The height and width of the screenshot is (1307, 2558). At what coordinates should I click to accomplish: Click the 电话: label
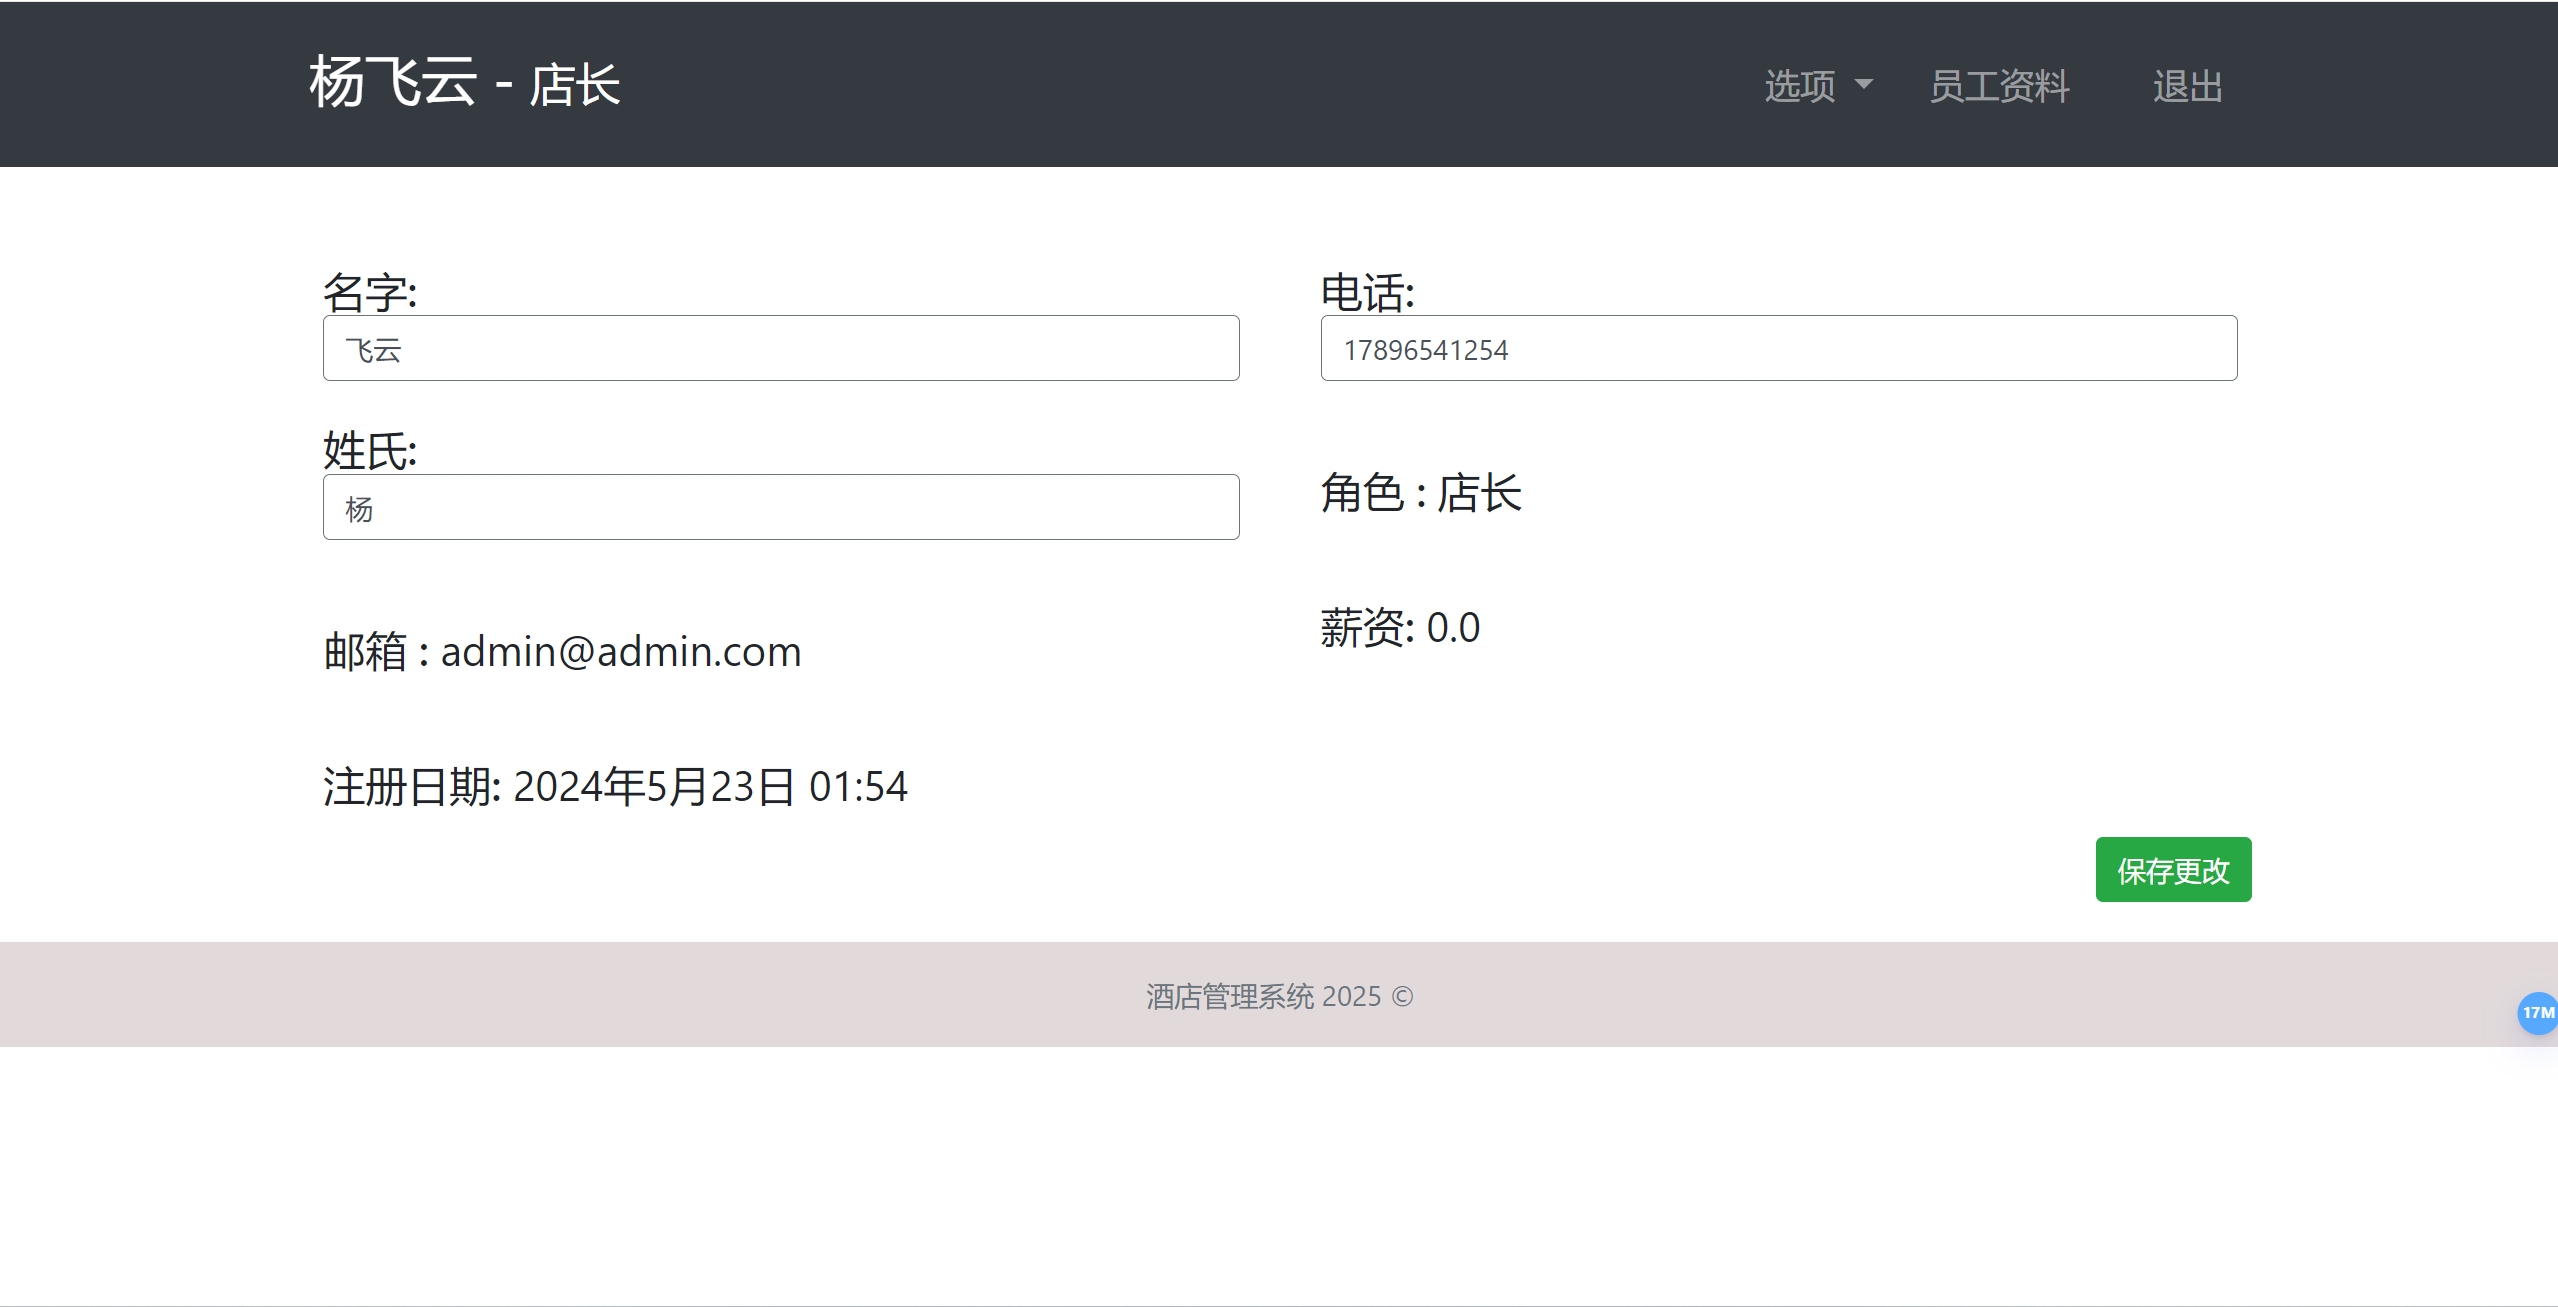(1368, 293)
